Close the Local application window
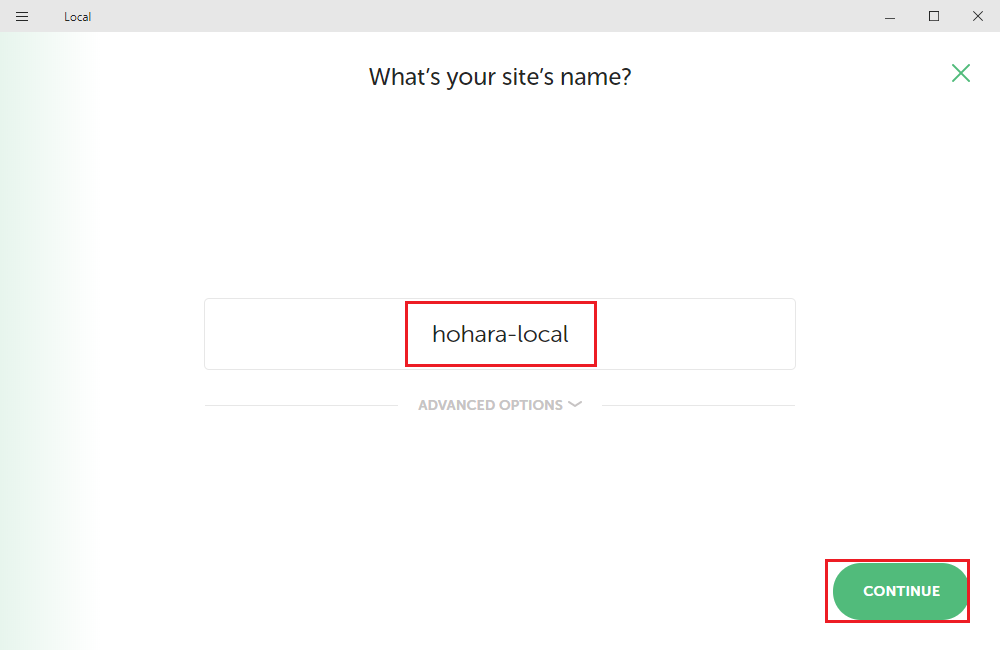This screenshot has height=650, width=1000. pyautogui.click(x=977, y=16)
